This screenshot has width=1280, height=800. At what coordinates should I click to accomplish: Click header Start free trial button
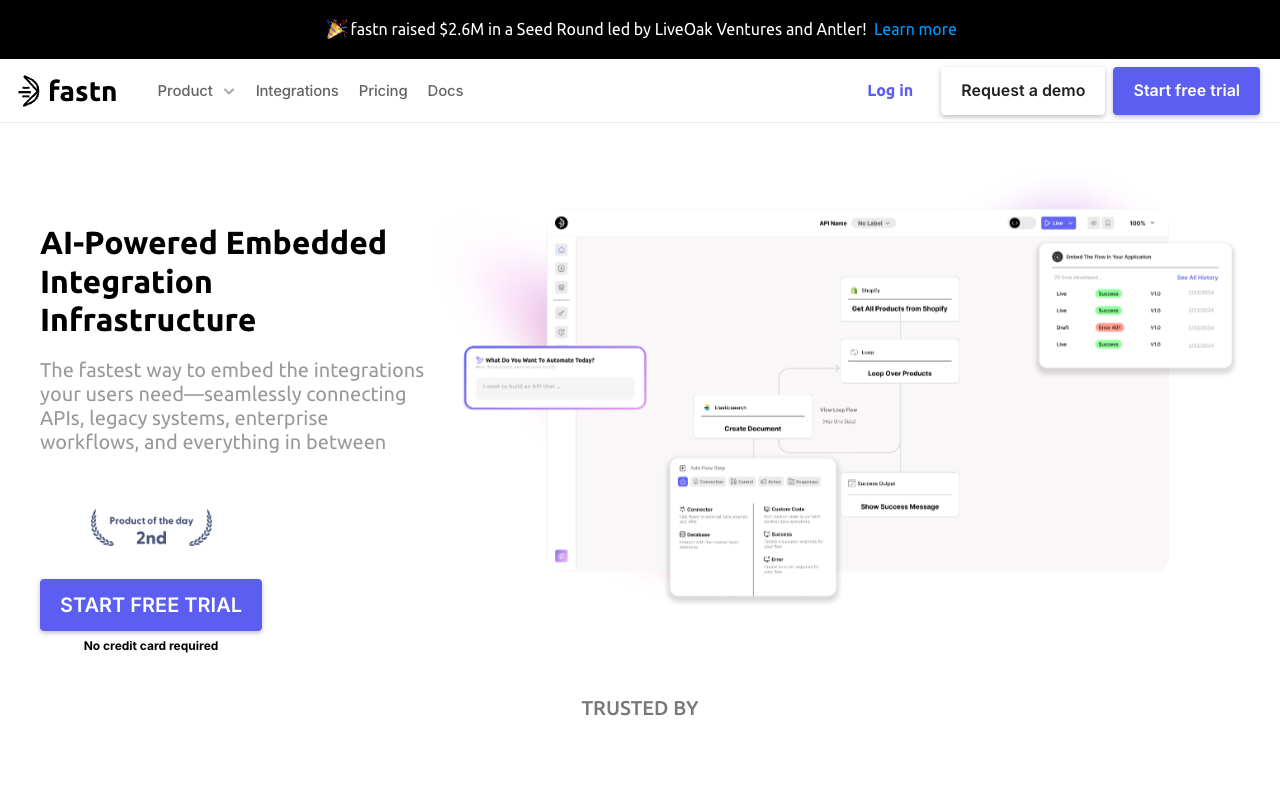[1186, 91]
